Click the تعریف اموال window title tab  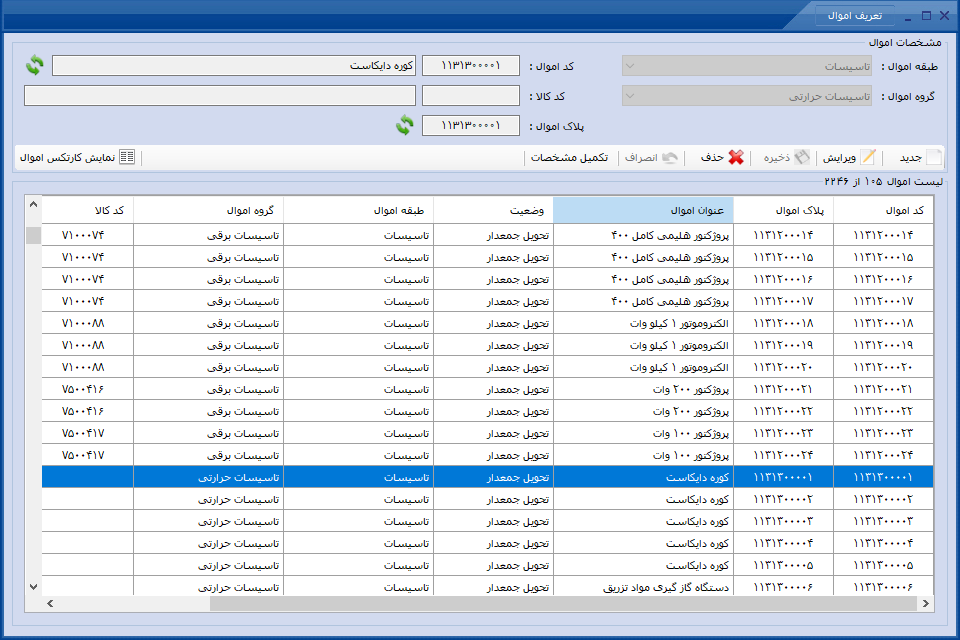point(855,15)
